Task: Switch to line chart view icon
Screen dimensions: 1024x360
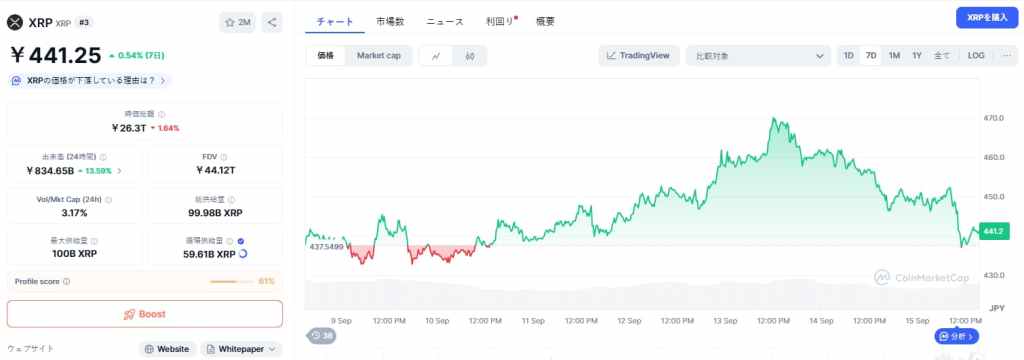Action: tap(436, 57)
